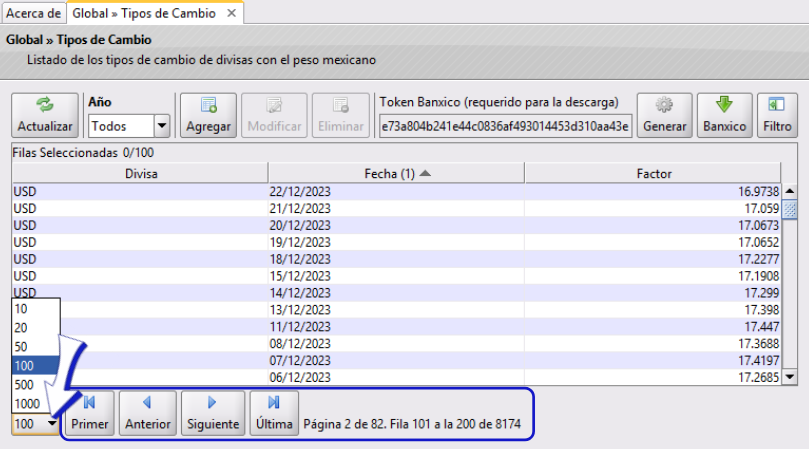The image size is (809, 449).
Task: Select the row dated 07/12/2023
Action: point(396,360)
